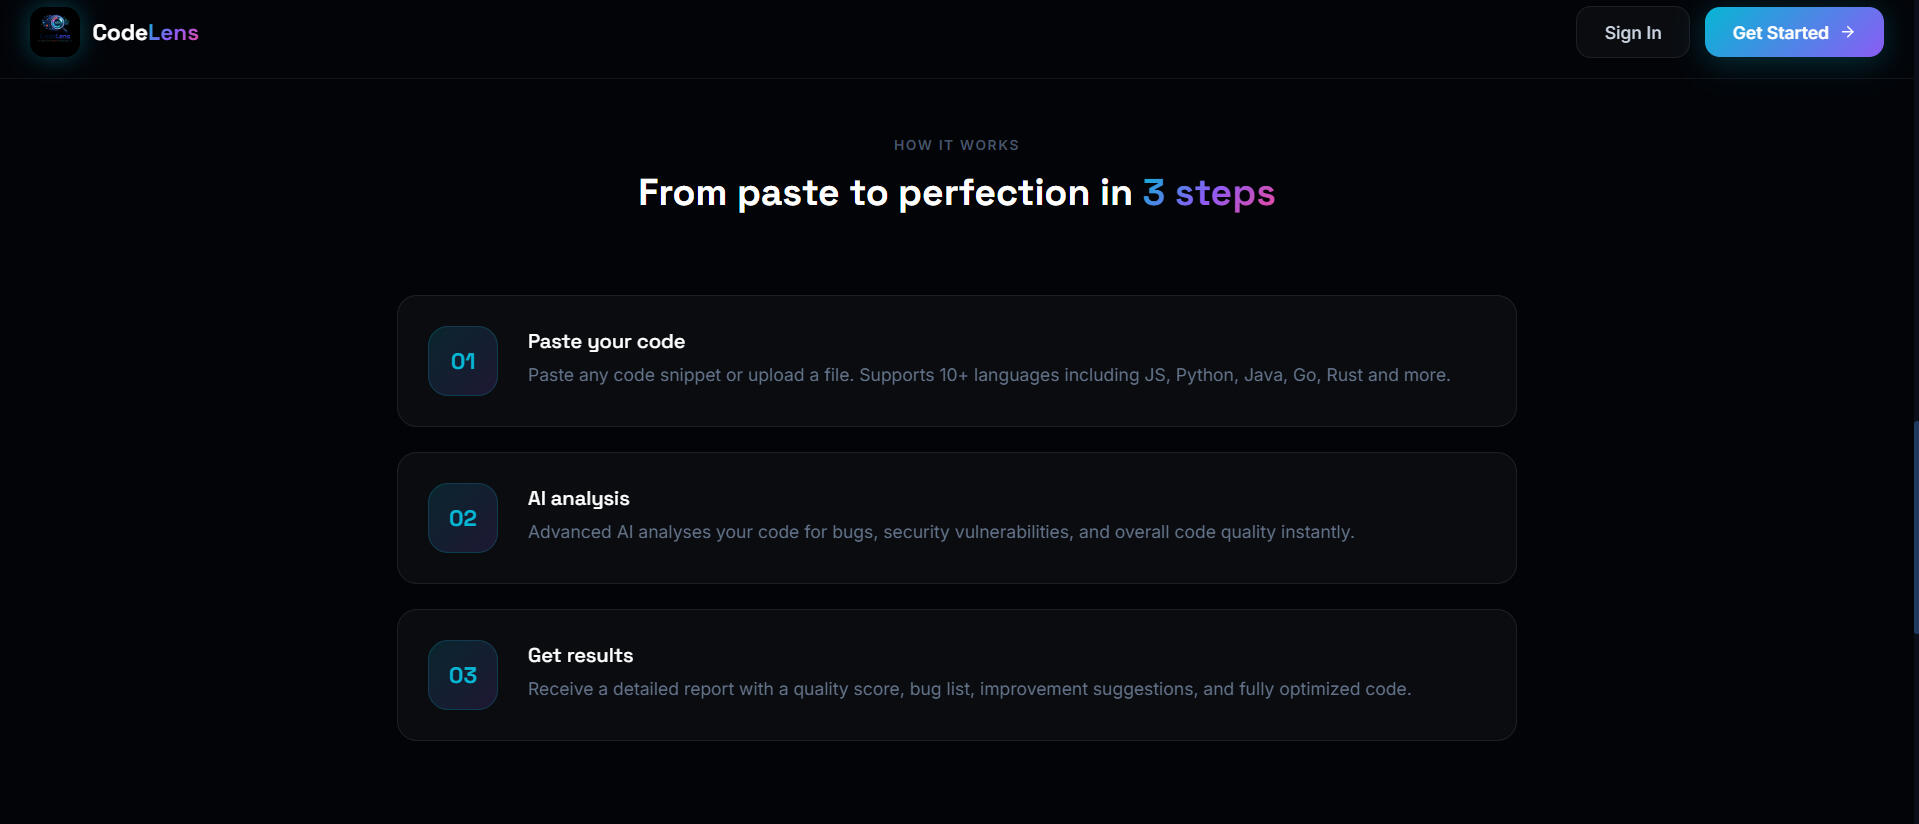Click the arrow icon in Get Started

(x=1847, y=32)
